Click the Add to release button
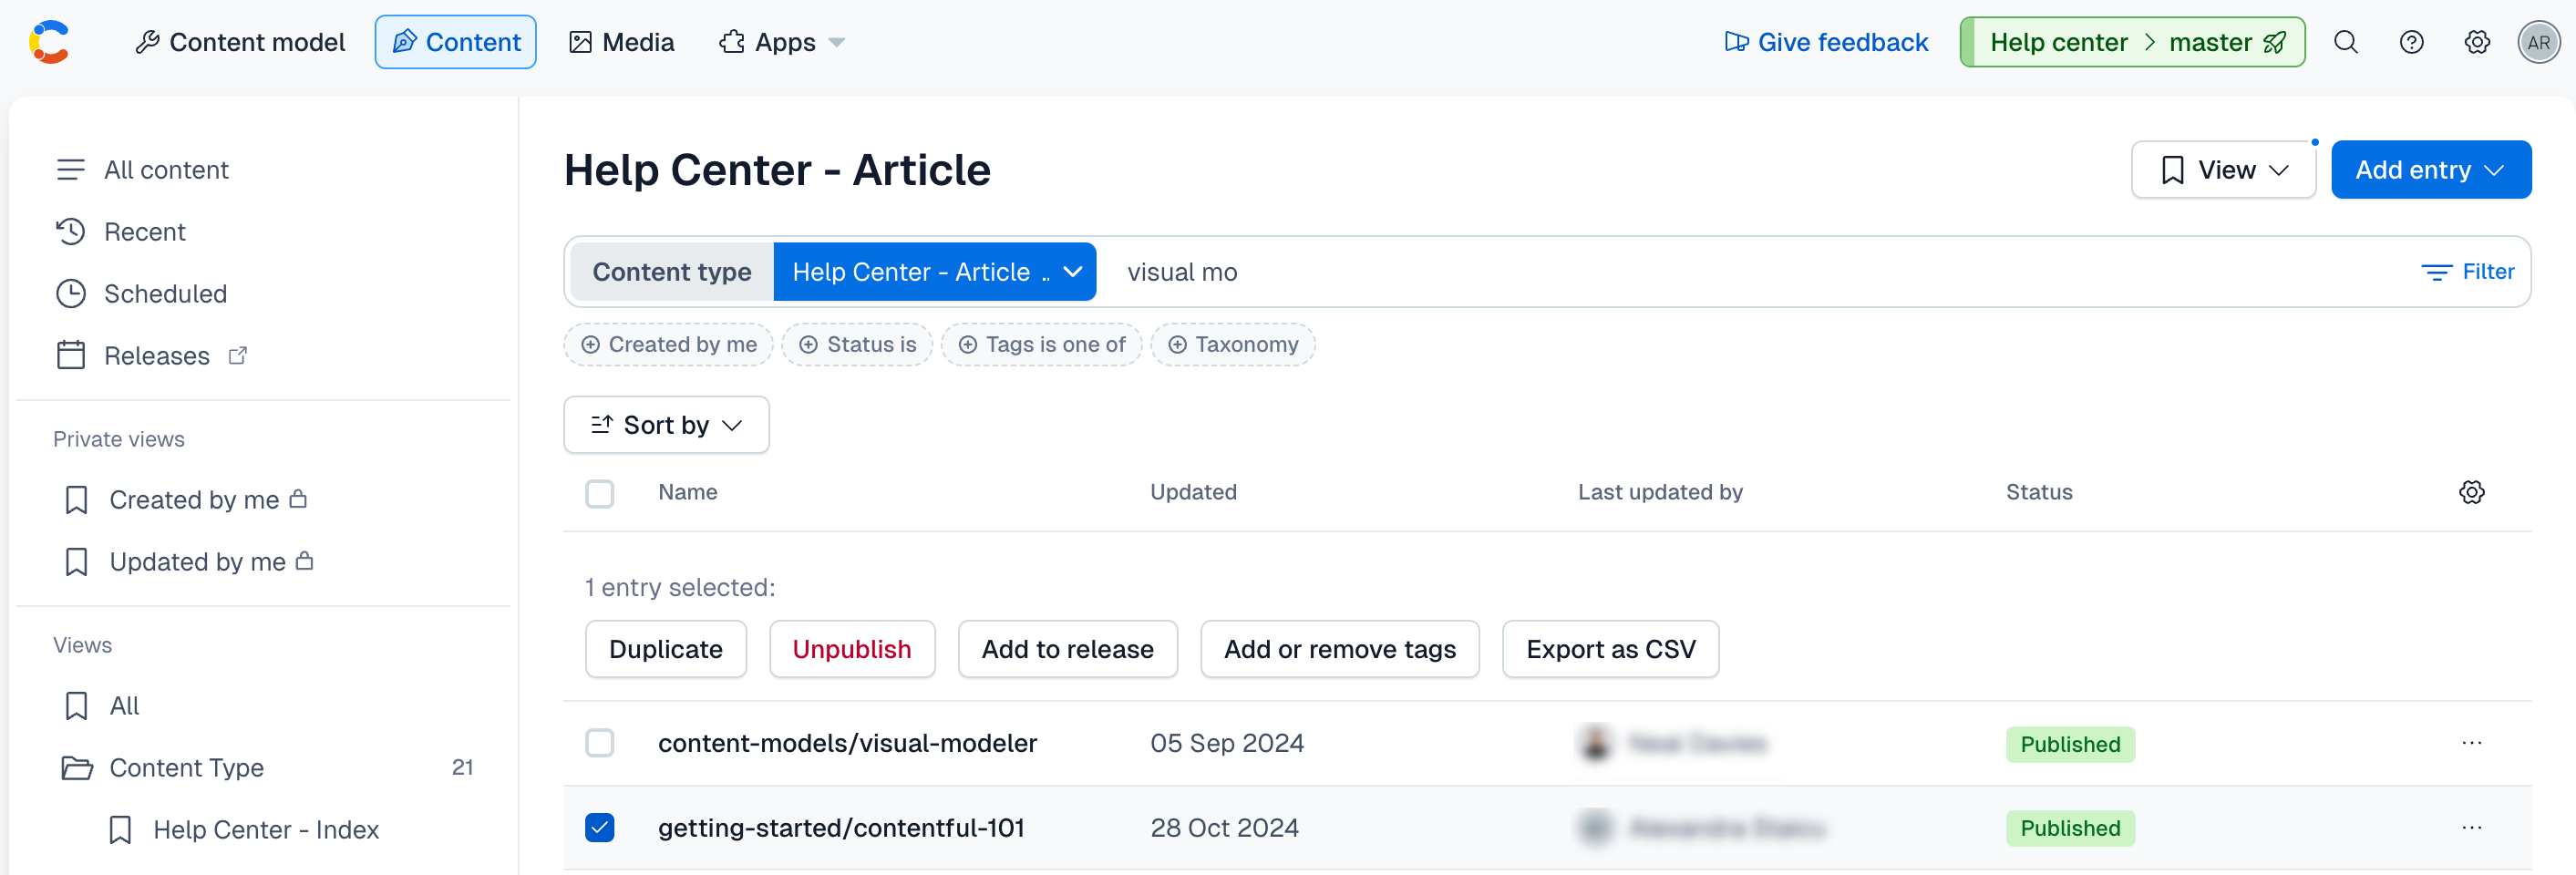 [x=1068, y=649]
